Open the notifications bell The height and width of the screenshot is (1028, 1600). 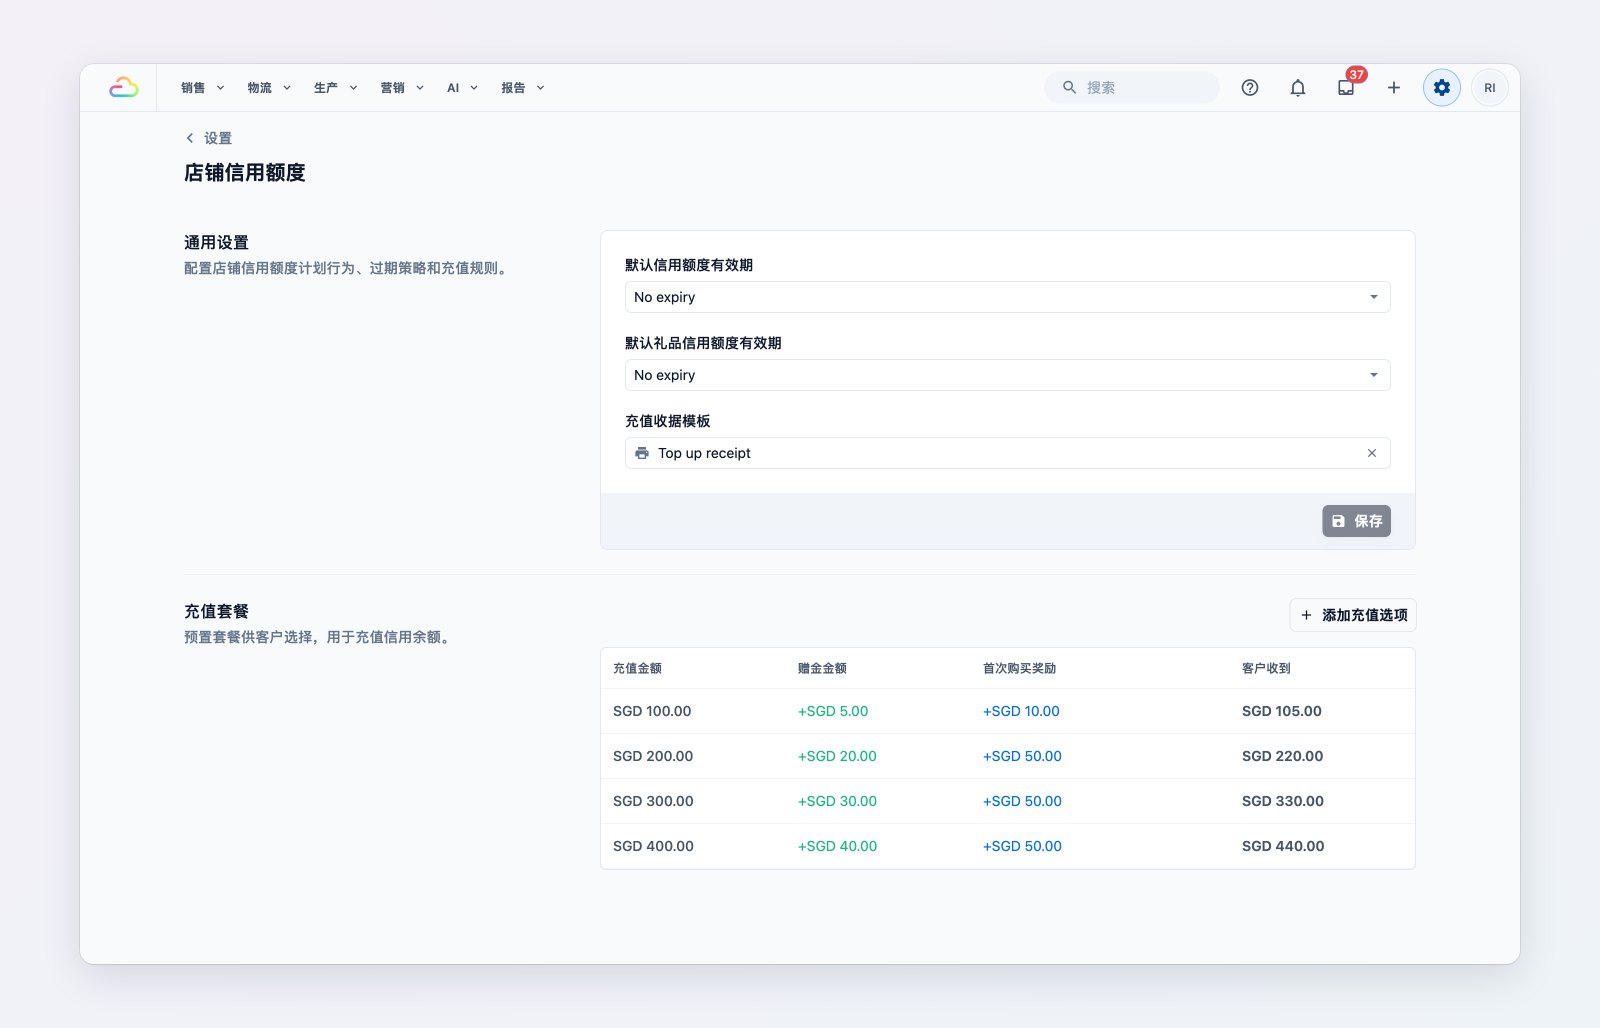[1298, 88]
